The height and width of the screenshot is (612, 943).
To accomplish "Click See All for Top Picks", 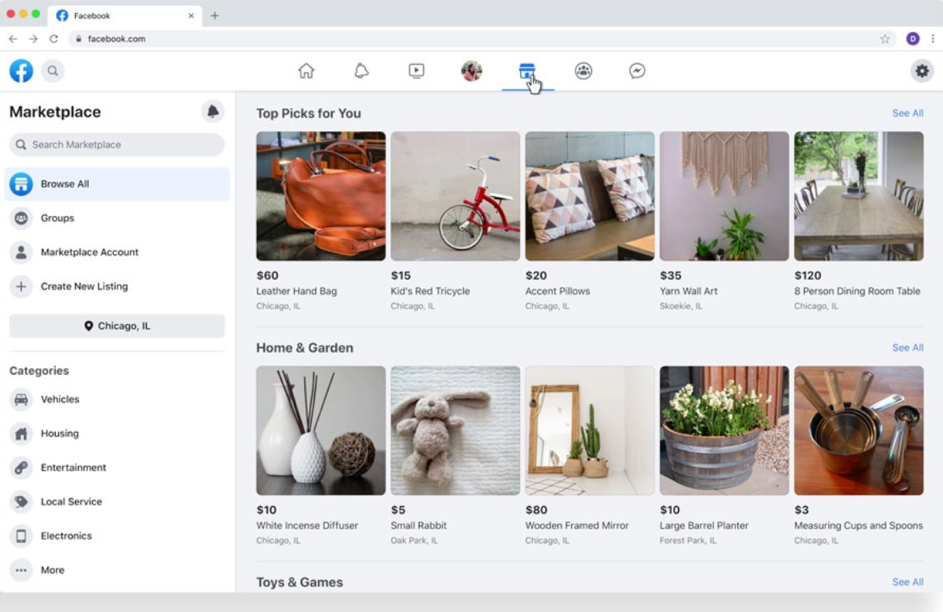I will coord(908,113).
